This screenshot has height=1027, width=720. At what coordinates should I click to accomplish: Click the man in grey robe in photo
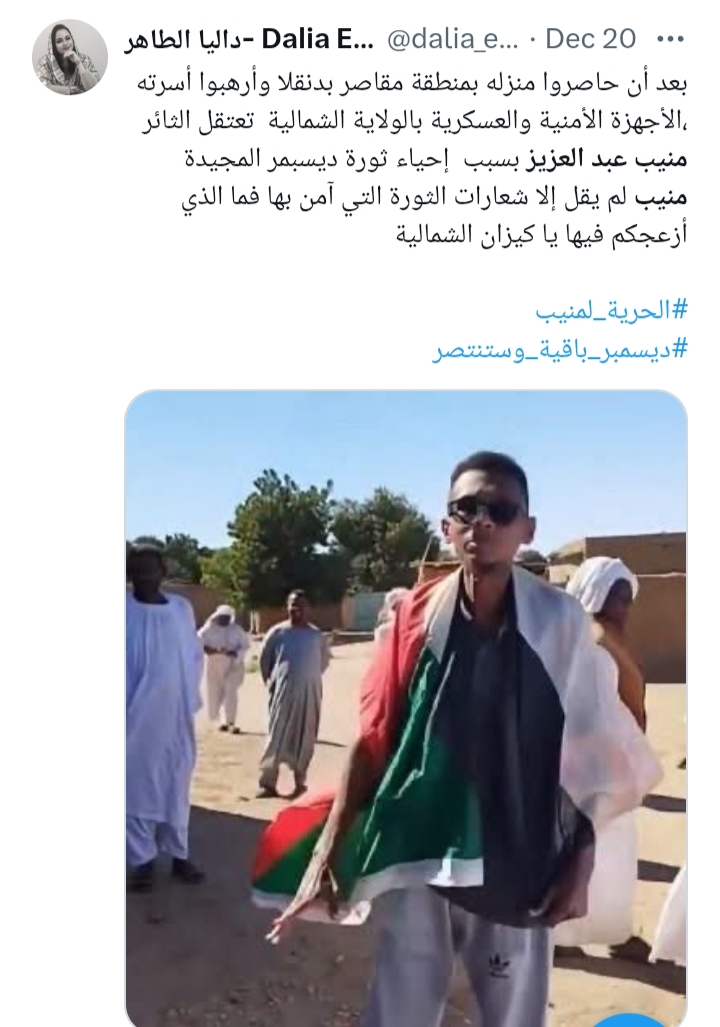[x=292, y=694]
